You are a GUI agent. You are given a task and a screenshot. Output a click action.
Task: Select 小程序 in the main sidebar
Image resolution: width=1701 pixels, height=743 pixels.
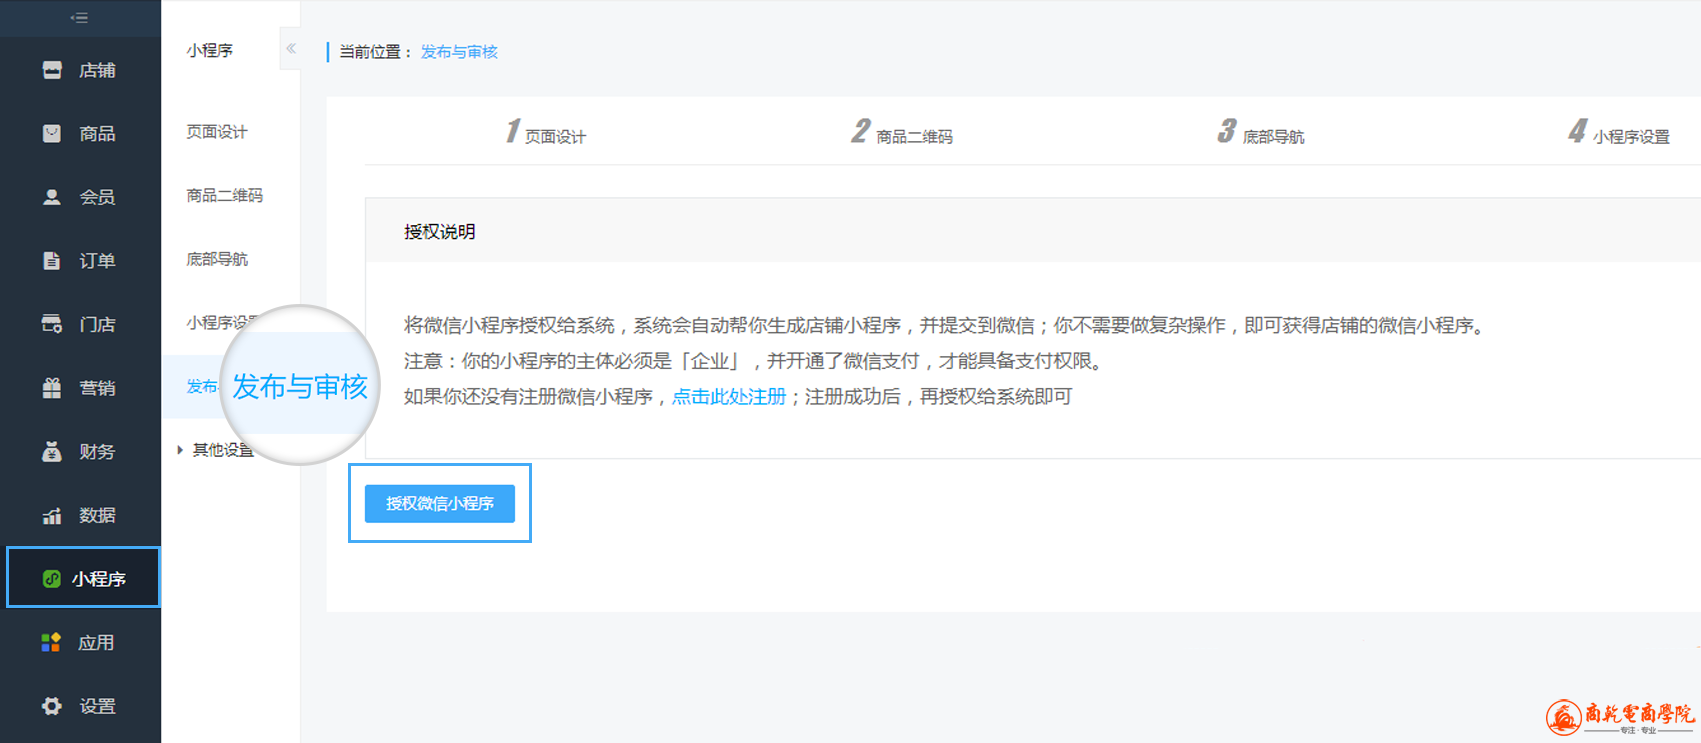[84, 578]
